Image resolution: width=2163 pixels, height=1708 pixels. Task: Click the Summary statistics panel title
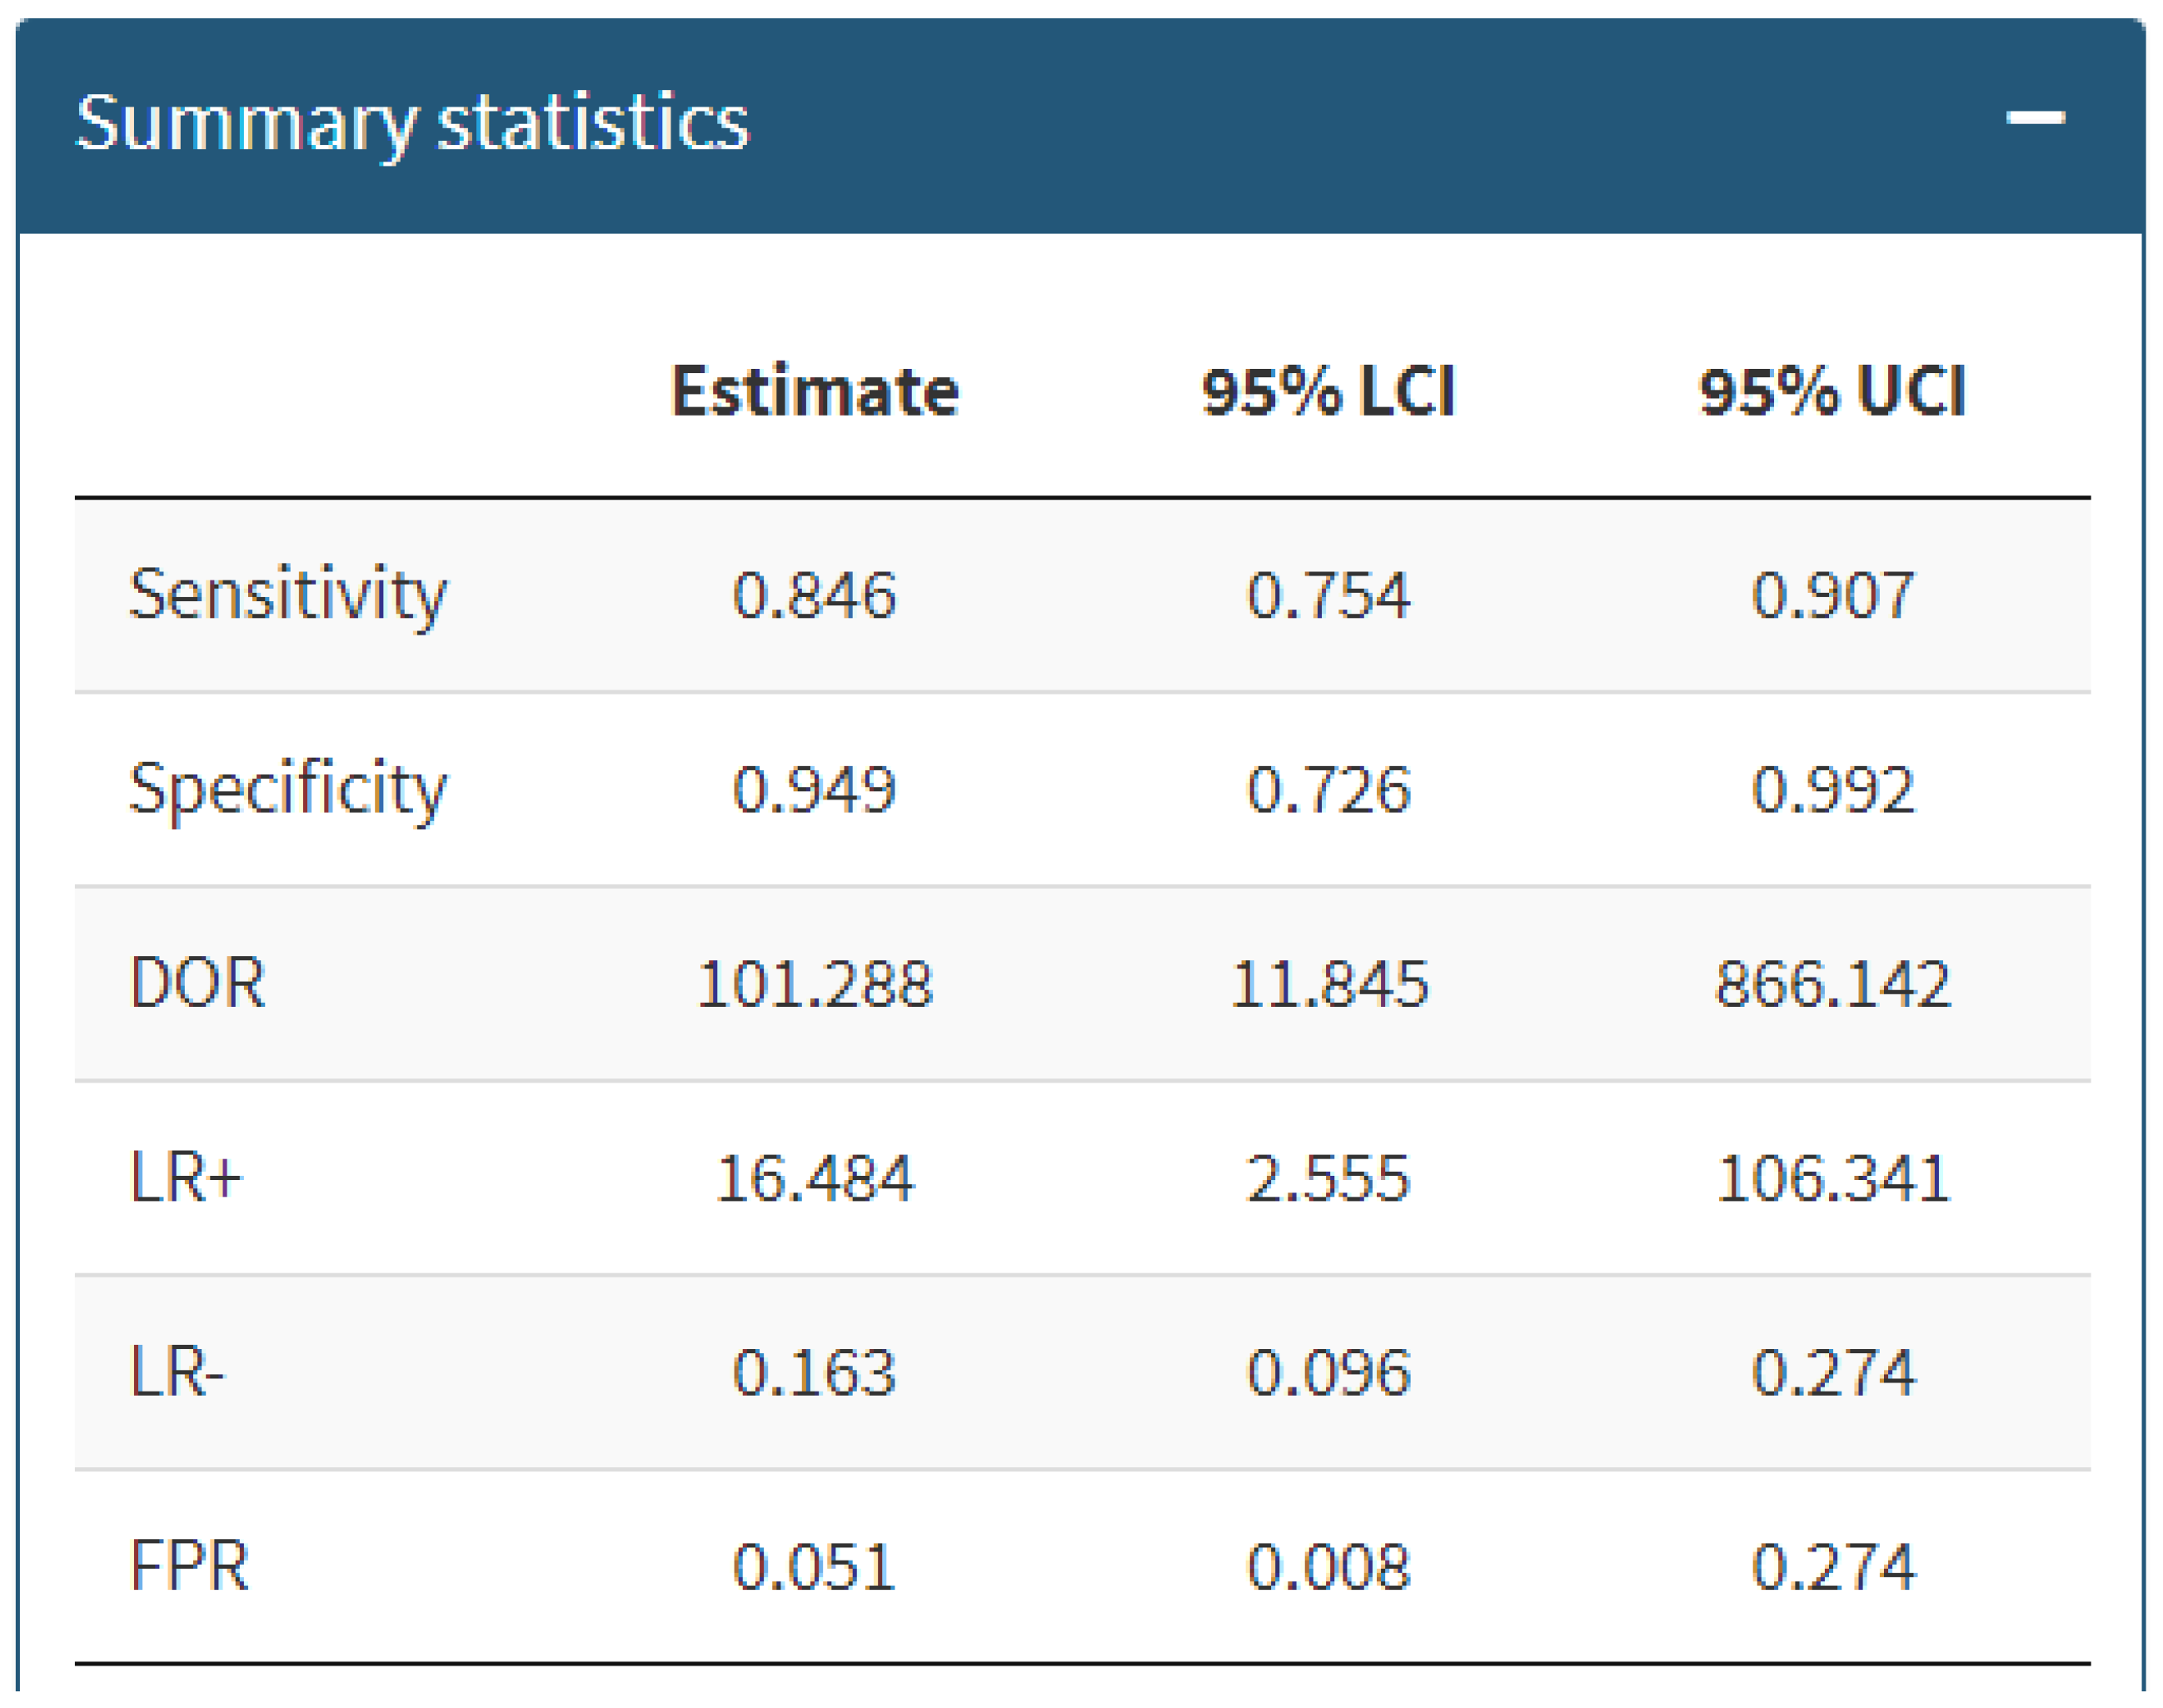412,123
